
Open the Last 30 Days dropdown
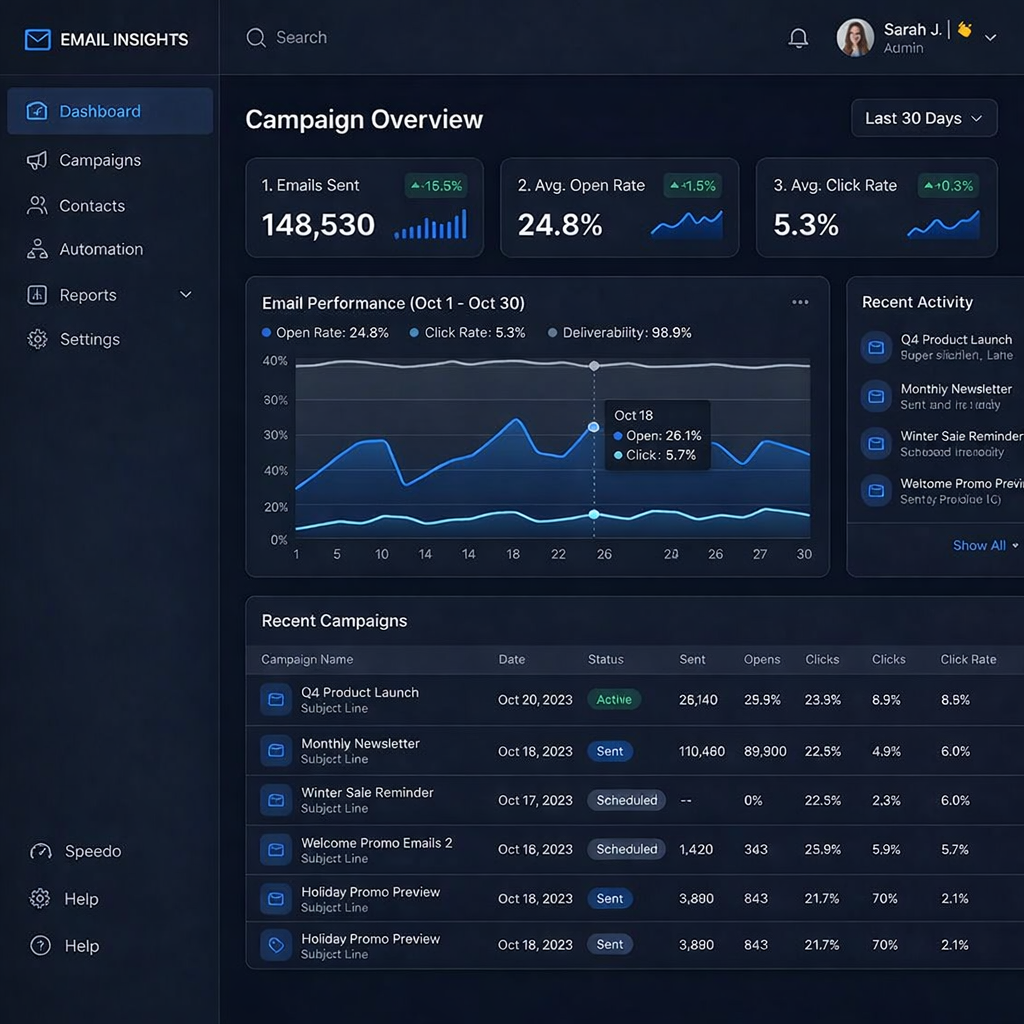point(924,118)
